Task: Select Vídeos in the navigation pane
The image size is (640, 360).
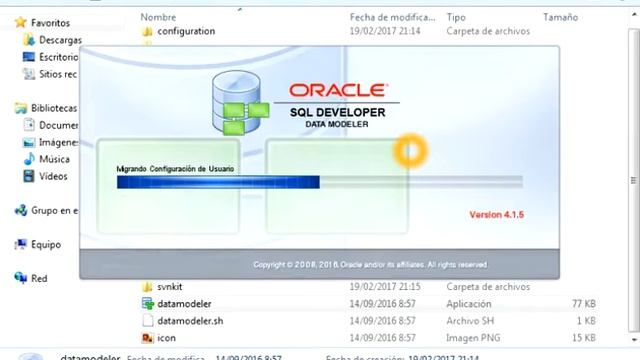Action: coord(53,176)
